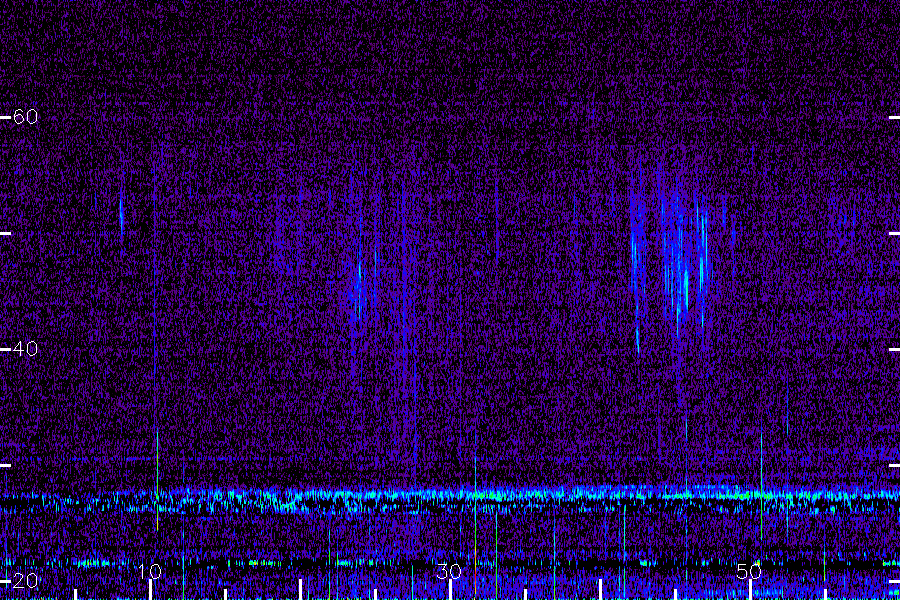Click the 40 label on the frequency axis

click(25, 349)
